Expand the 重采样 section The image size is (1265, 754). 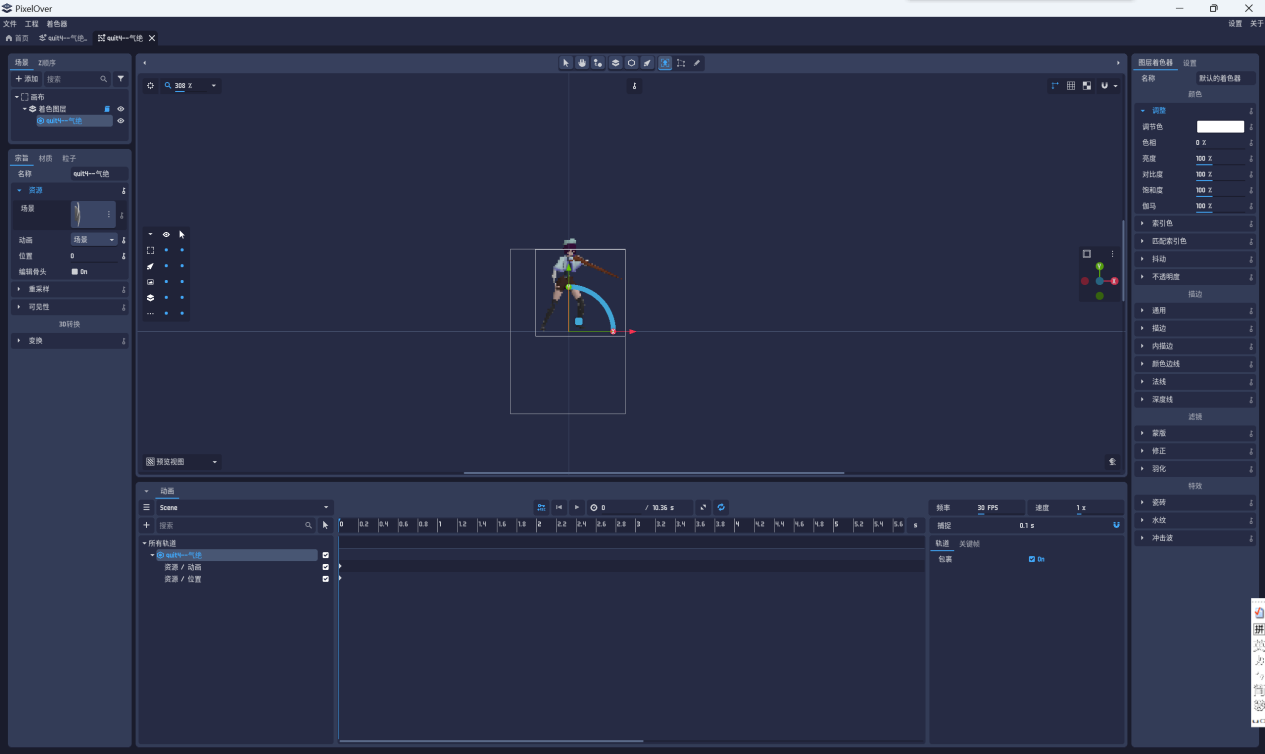coord(69,289)
